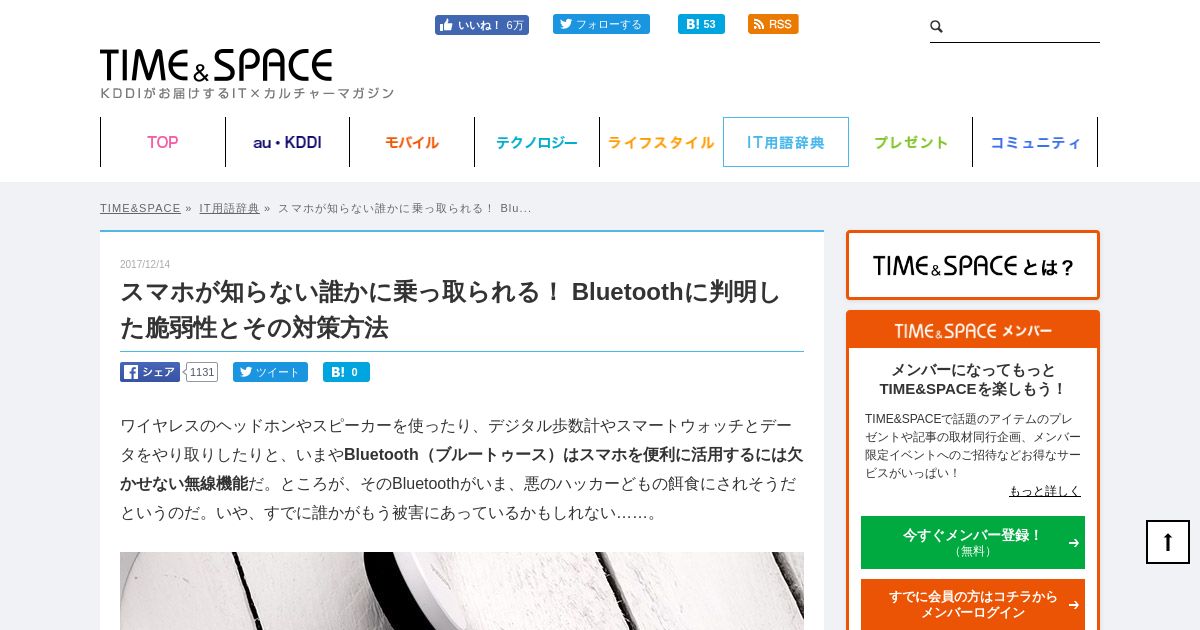Click the IT用語辞典 breadcrumb link
The image size is (1200, 630).
[x=229, y=208]
